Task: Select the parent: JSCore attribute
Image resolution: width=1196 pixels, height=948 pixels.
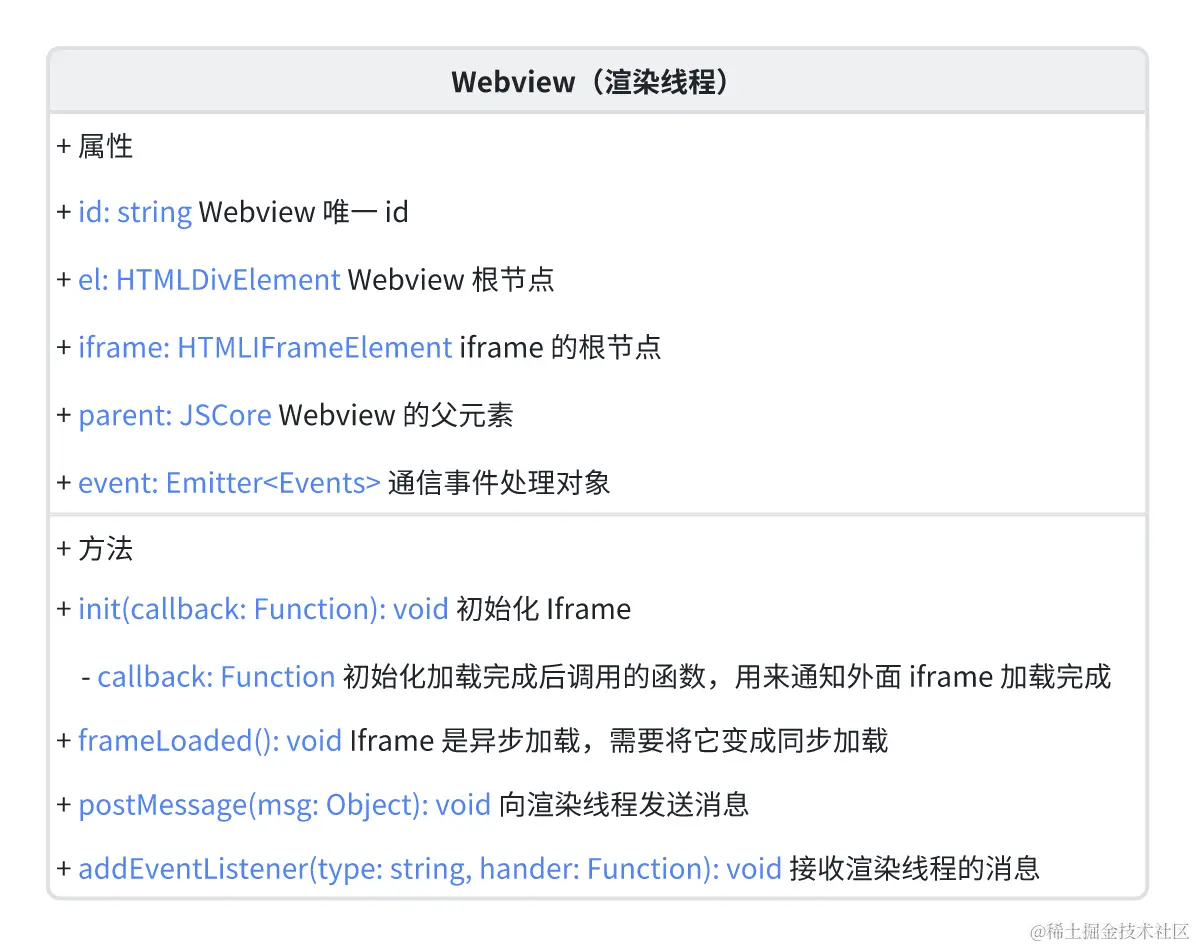Action: [x=175, y=415]
